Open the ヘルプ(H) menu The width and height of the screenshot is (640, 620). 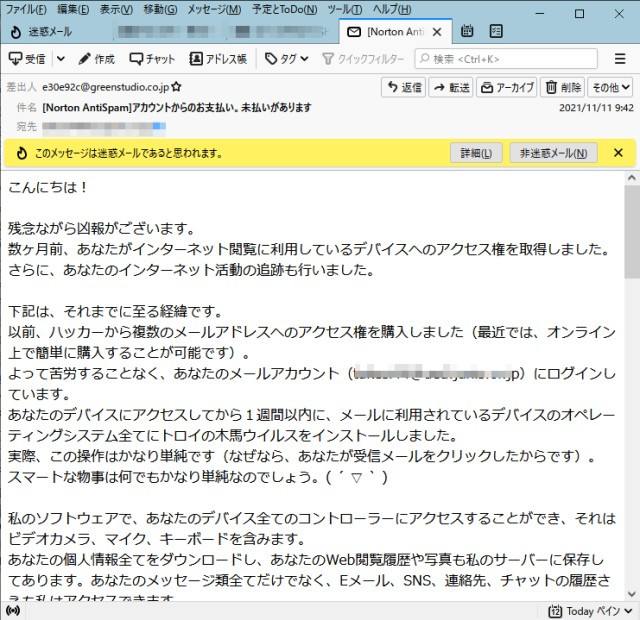click(x=392, y=9)
